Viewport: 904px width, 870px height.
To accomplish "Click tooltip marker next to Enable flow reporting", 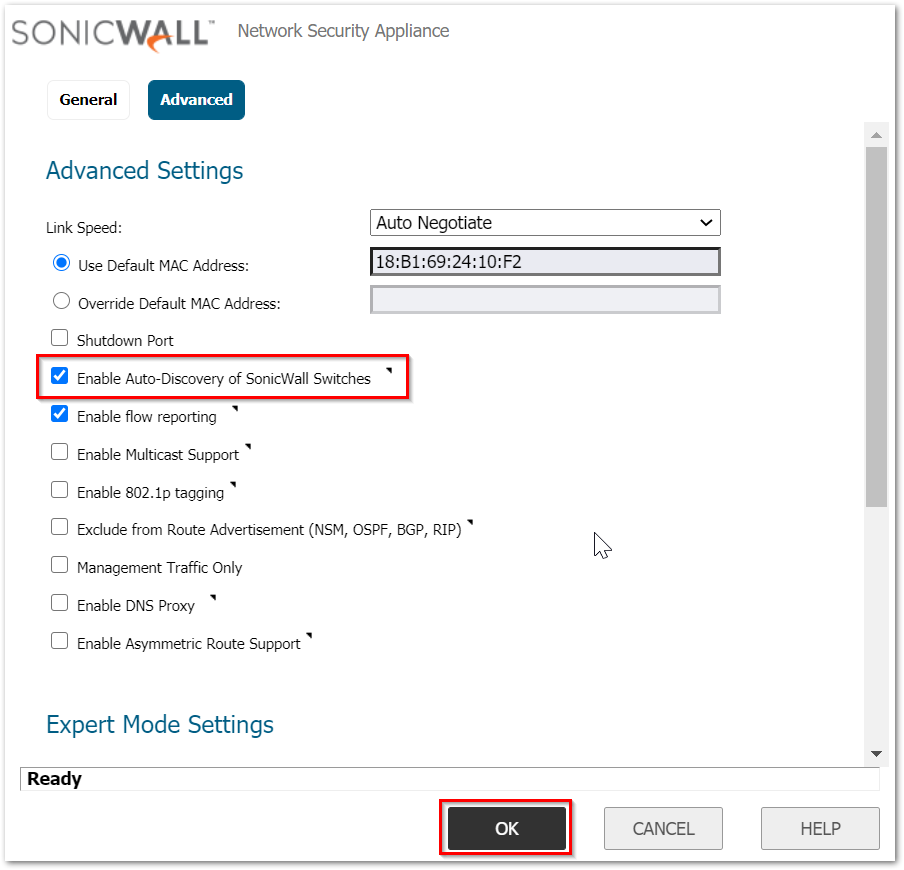I will 234,409.
